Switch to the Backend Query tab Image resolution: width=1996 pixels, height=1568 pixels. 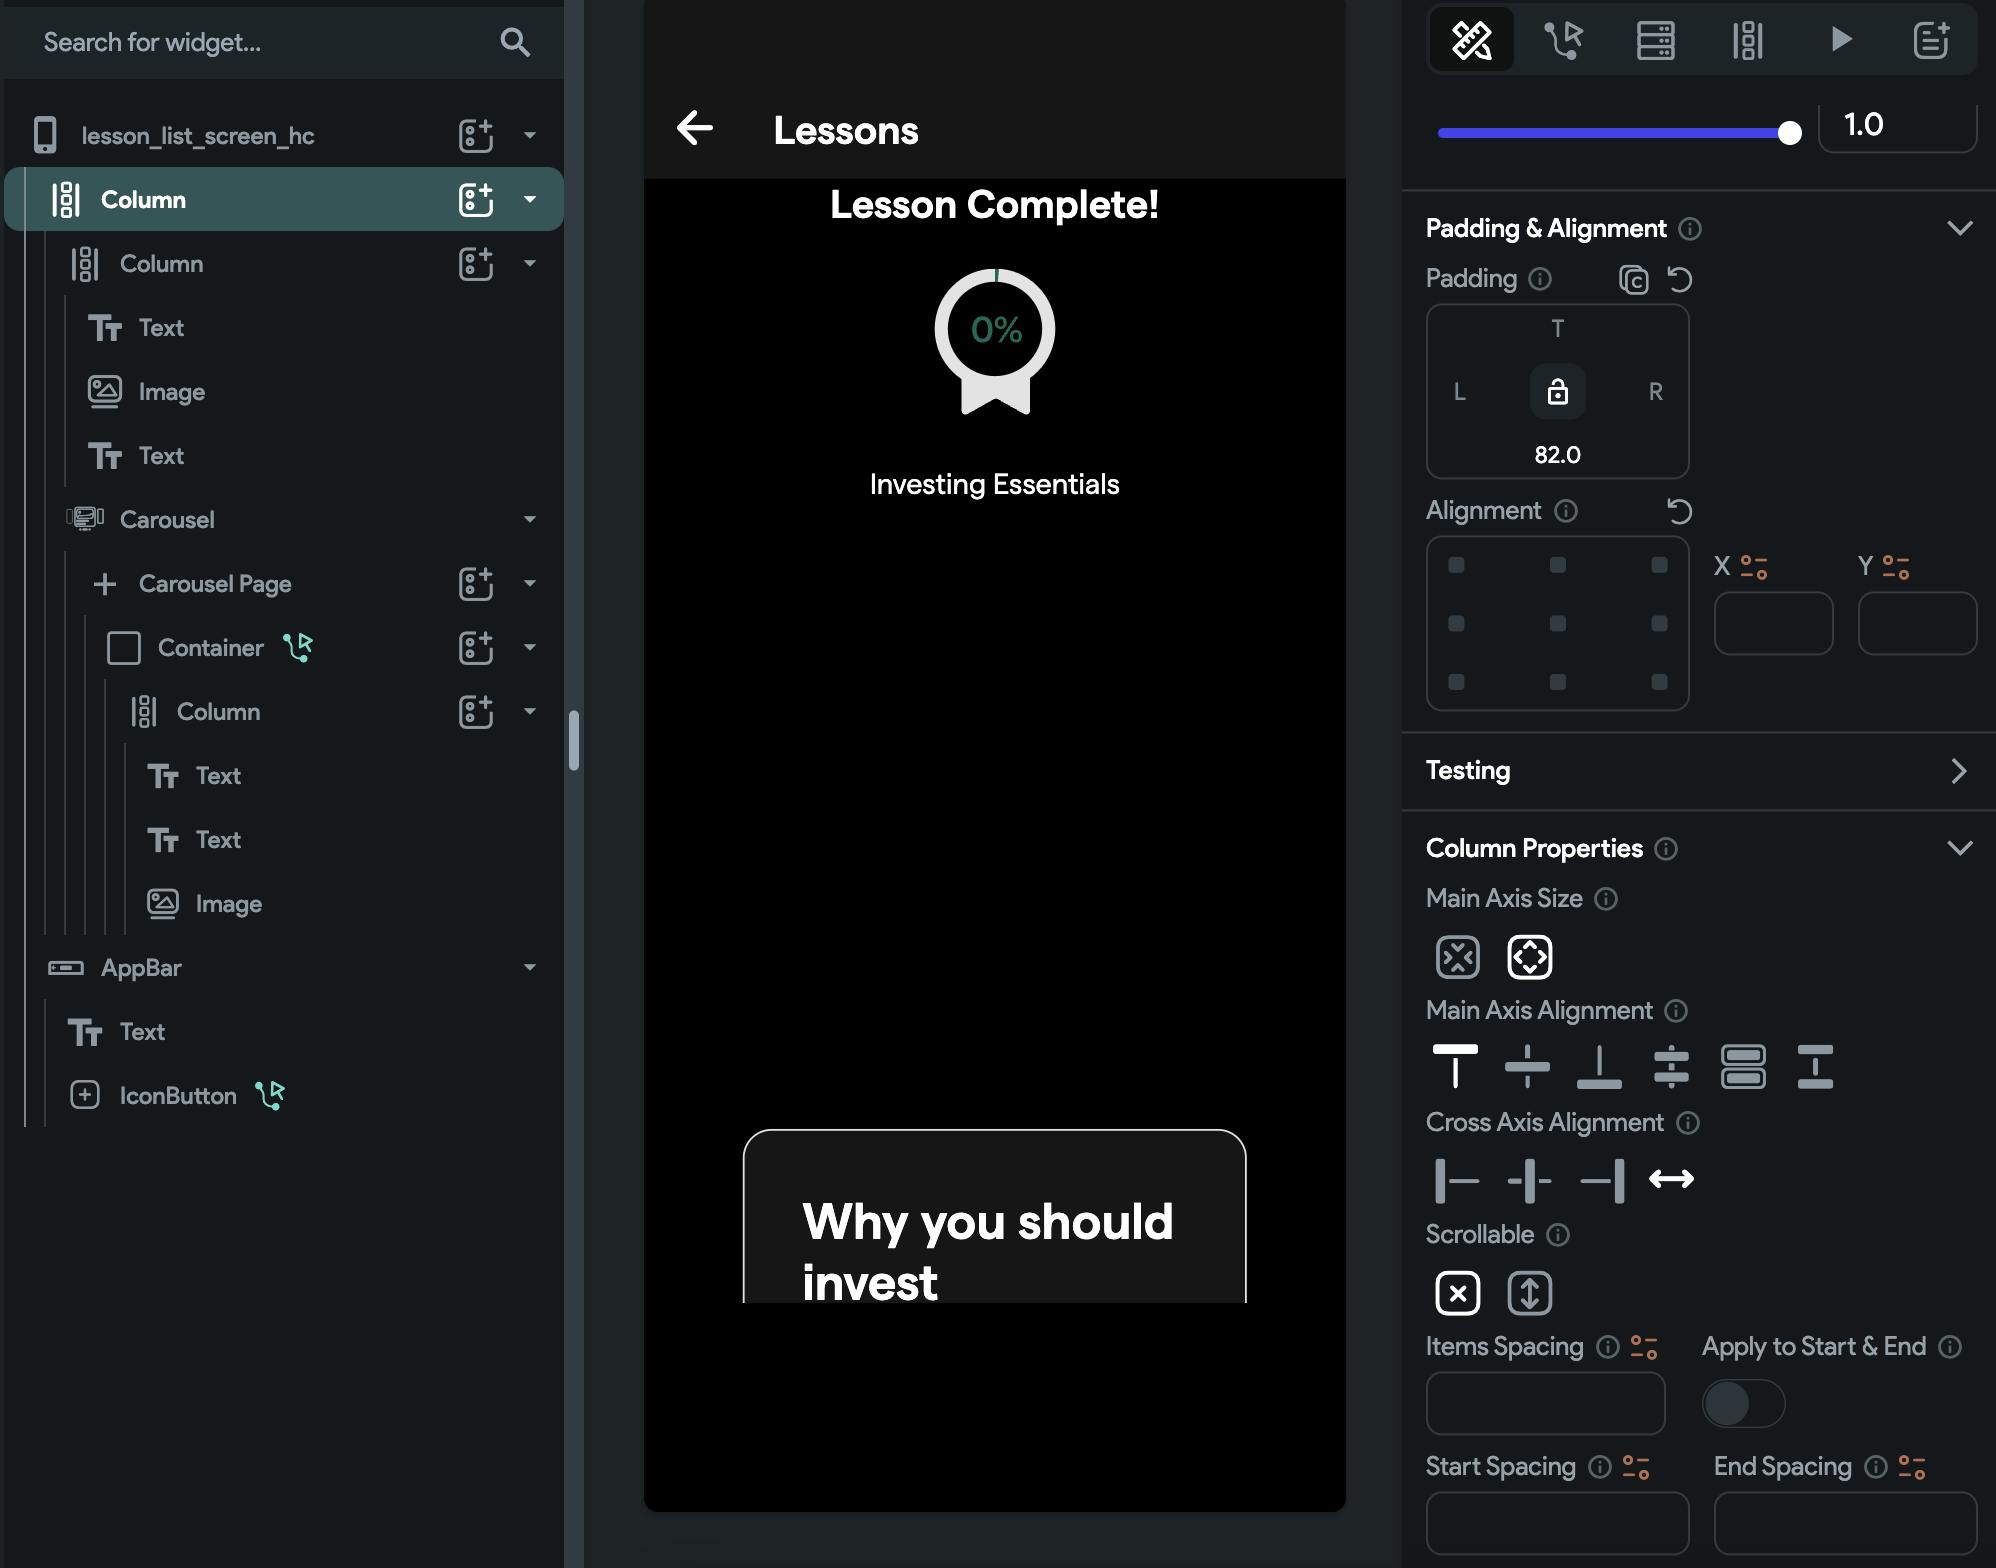click(1655, 40)
